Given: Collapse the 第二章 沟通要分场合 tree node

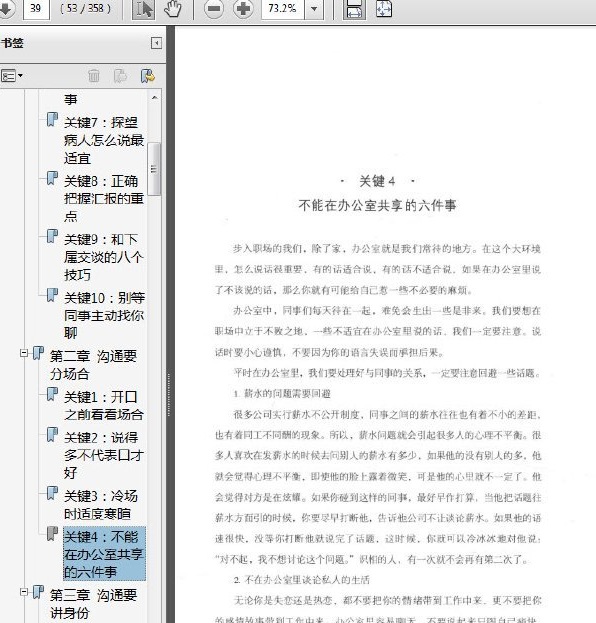Looking at the screenshot, I should click(24, 353).
